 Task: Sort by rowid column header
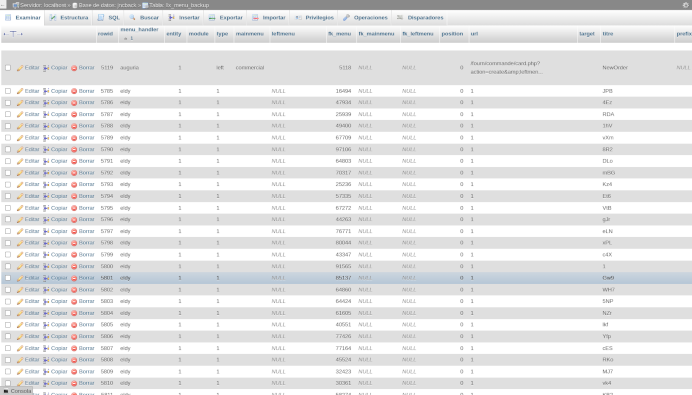click(x=105, y=34)
